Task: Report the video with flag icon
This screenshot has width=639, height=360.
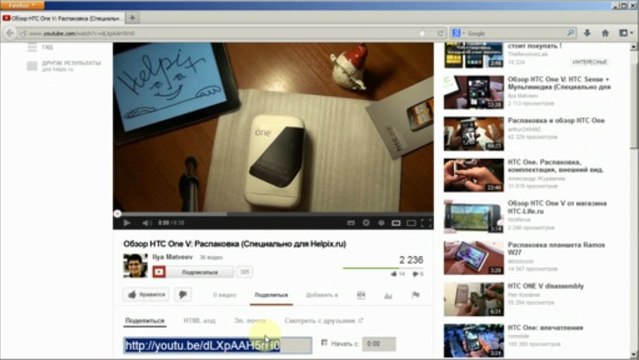Action: coord(415,295)
